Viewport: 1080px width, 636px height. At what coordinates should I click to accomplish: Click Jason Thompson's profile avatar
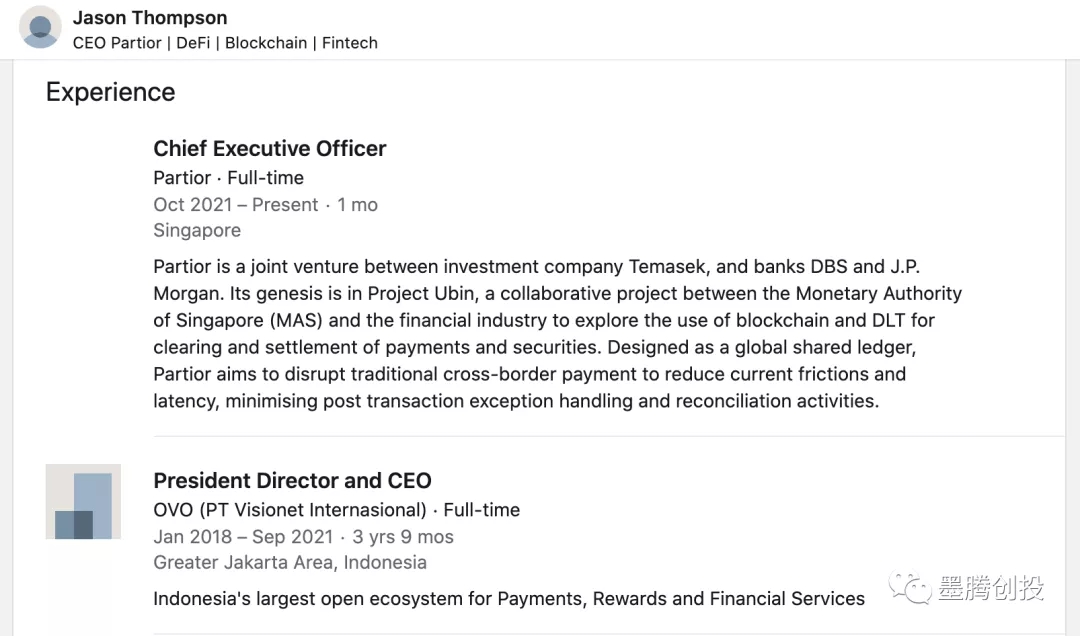40,27
